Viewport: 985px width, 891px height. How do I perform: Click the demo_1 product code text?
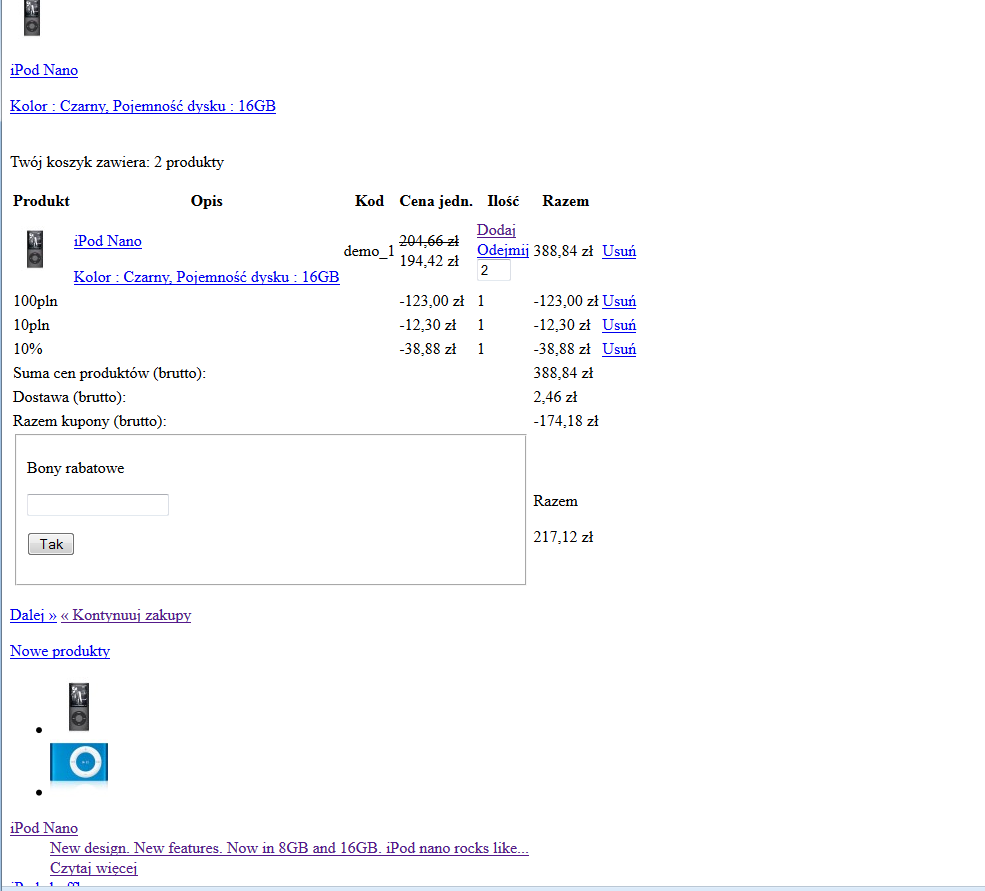tap(369, 251)
